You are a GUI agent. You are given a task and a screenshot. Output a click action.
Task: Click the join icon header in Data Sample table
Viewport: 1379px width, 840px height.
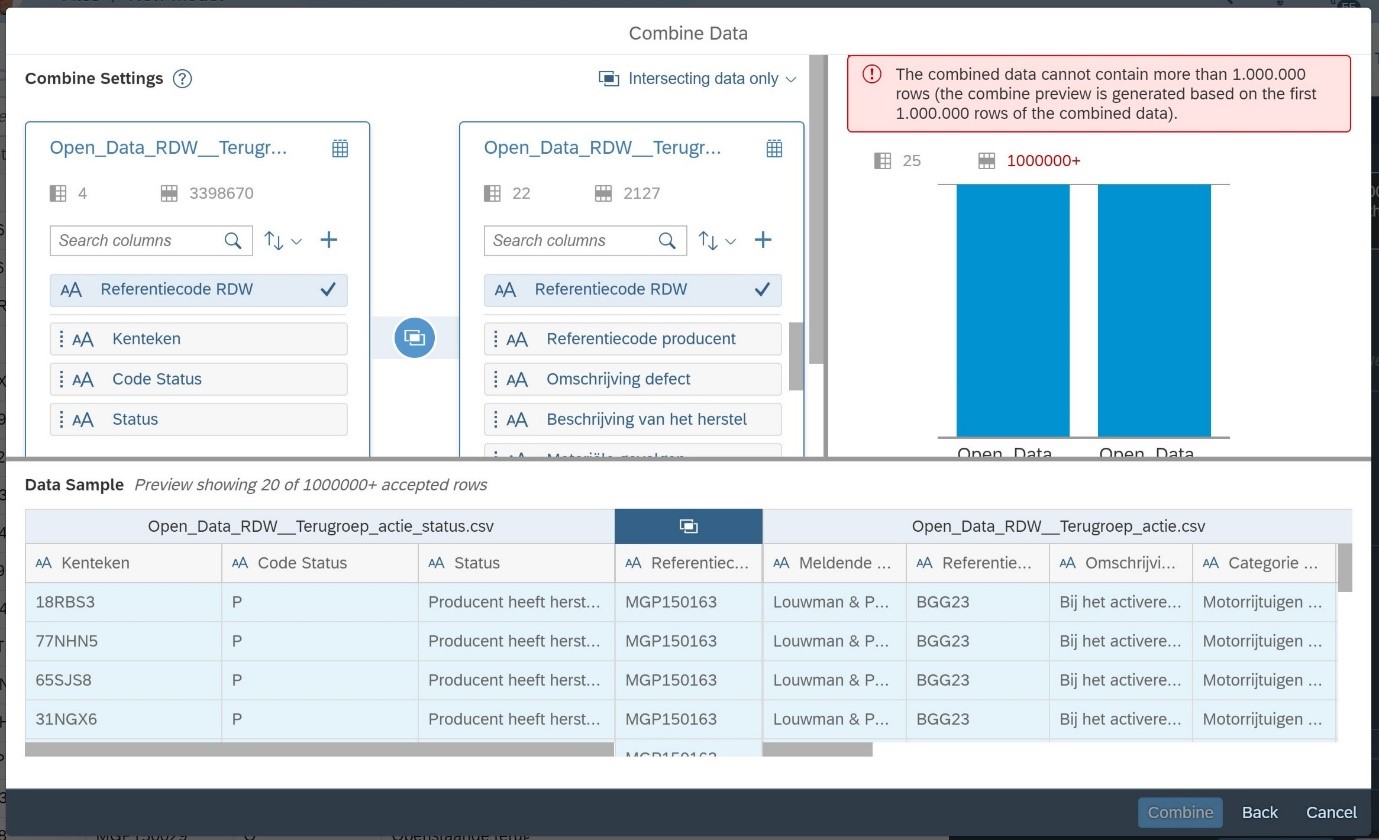click(688, 526)
